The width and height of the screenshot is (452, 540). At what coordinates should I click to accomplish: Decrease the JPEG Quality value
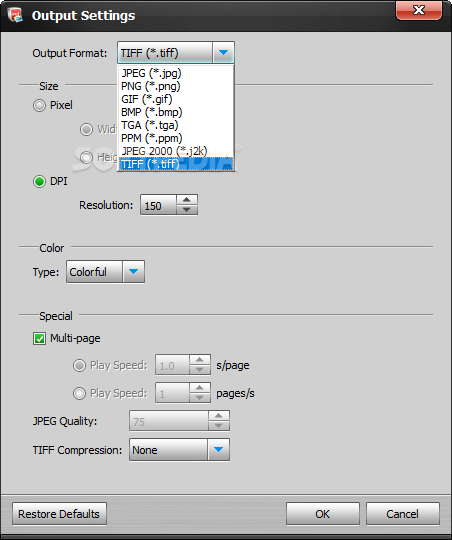219,426
